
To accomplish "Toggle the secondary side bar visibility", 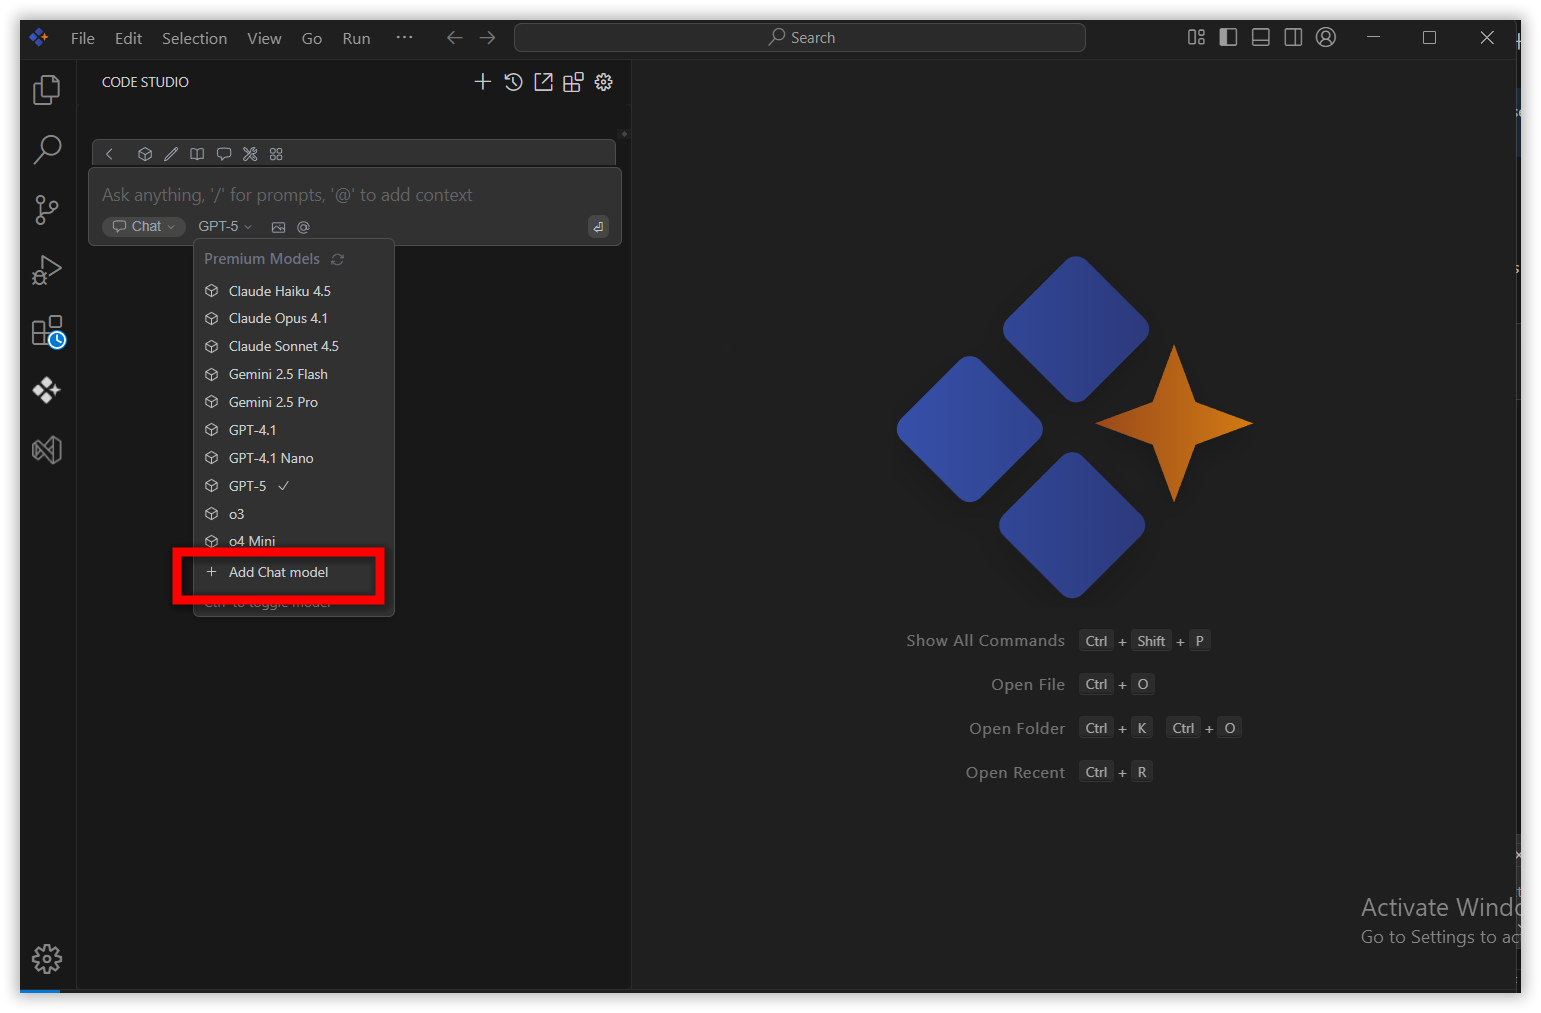I will click(1292, 38).
